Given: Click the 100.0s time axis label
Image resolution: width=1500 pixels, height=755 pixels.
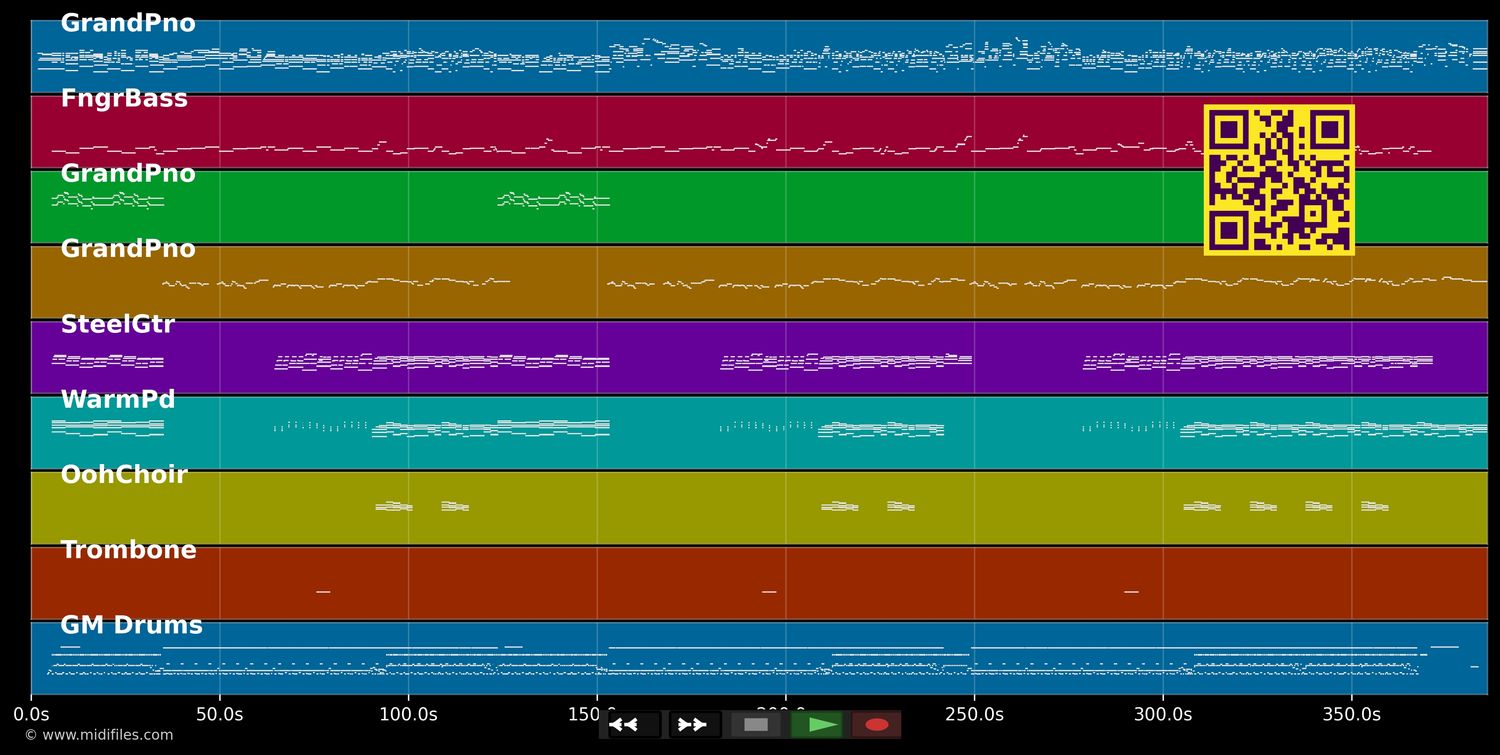Looking at the screenshot, I should tap(408, 715).
